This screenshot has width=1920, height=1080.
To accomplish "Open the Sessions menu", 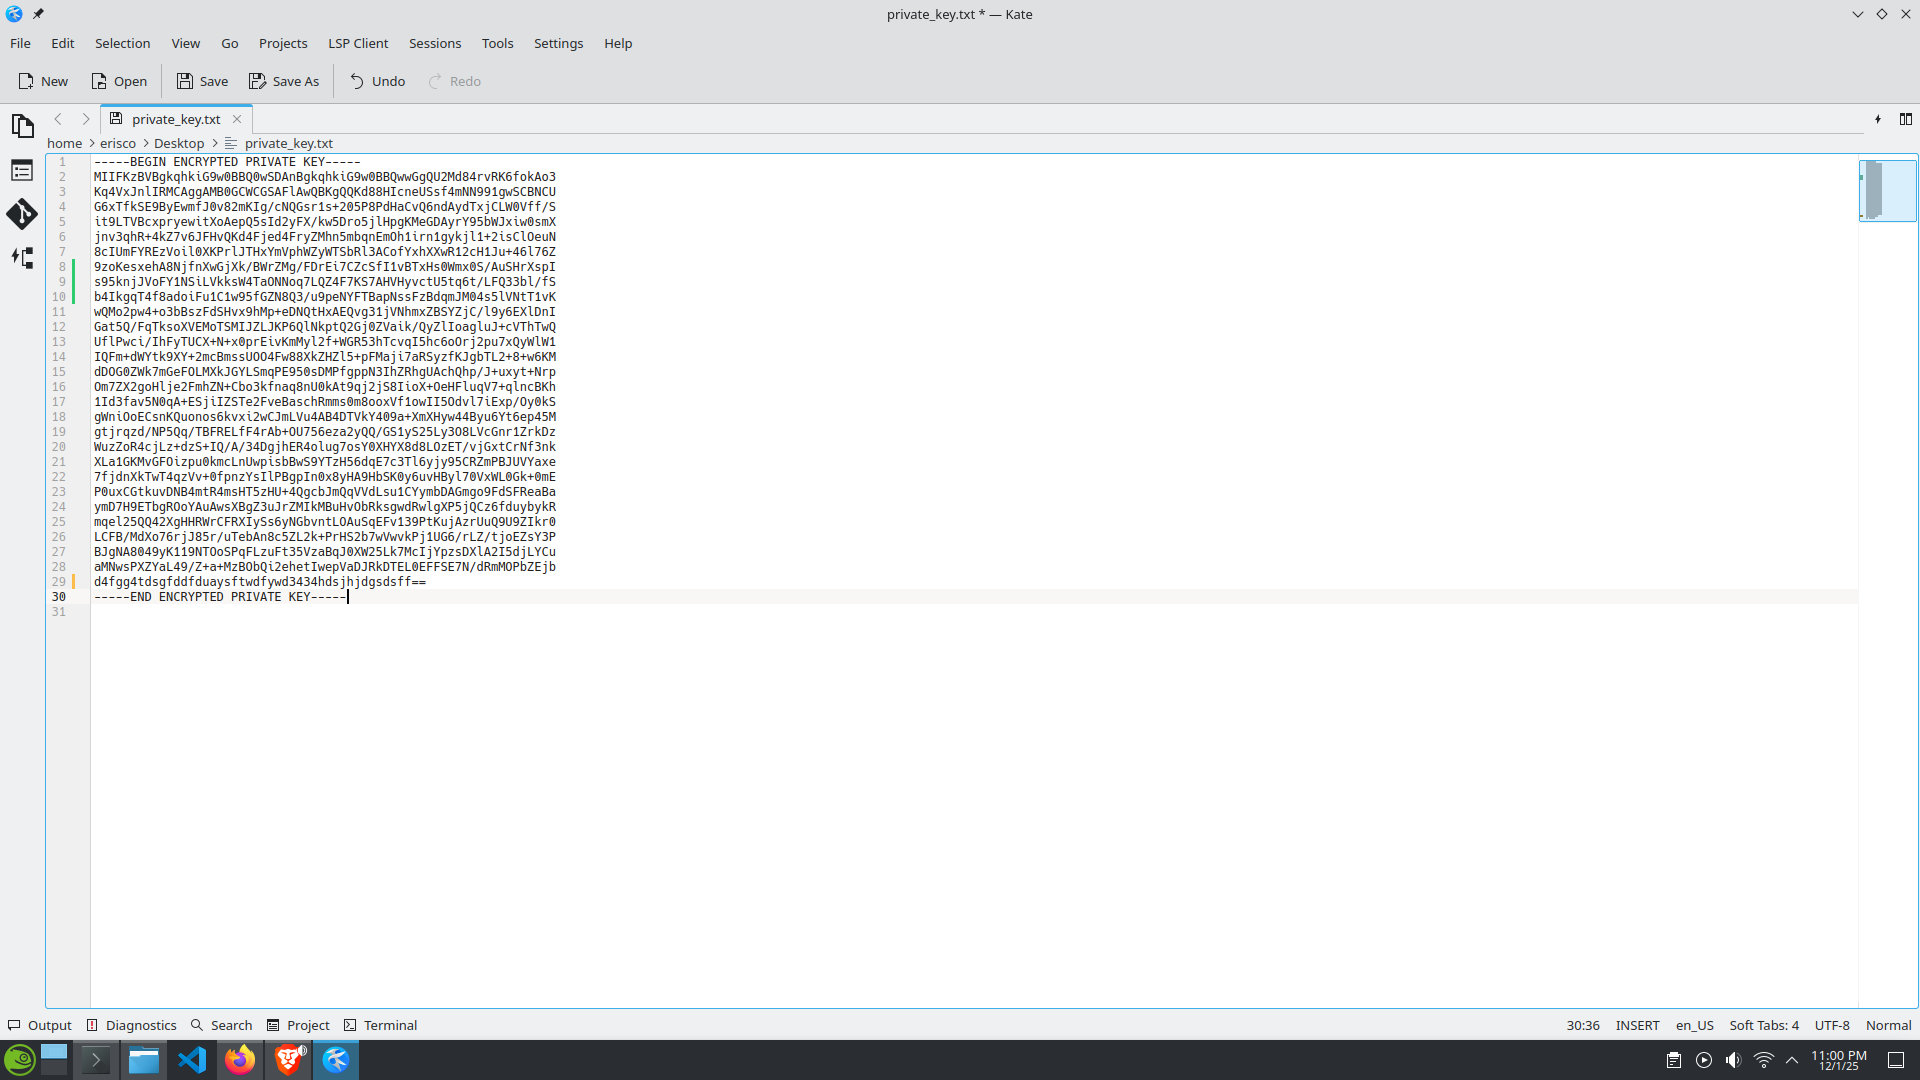I will pyautogui.click(x=435, y=43).
